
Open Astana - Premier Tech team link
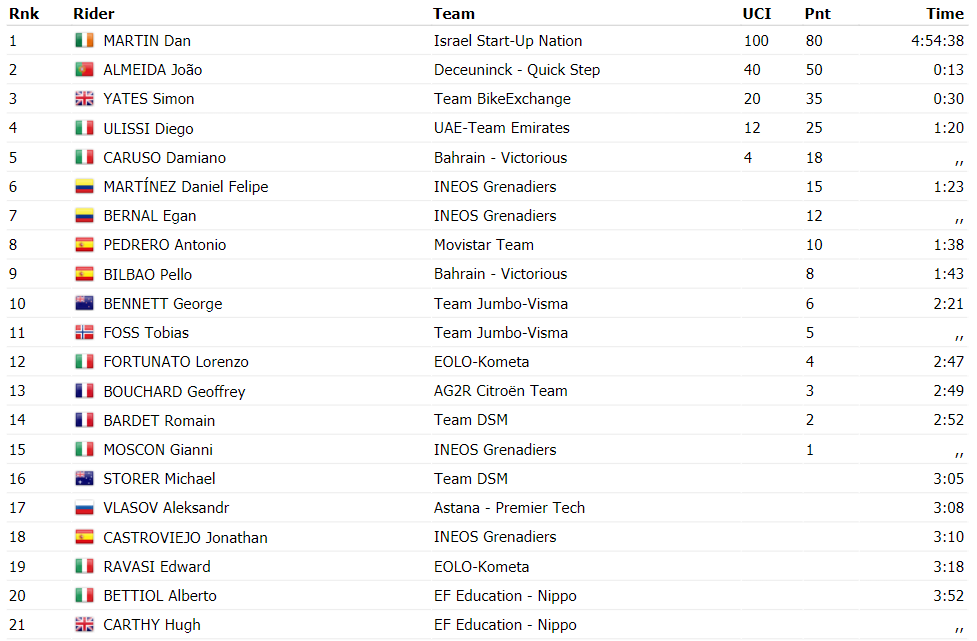(509, 508)
